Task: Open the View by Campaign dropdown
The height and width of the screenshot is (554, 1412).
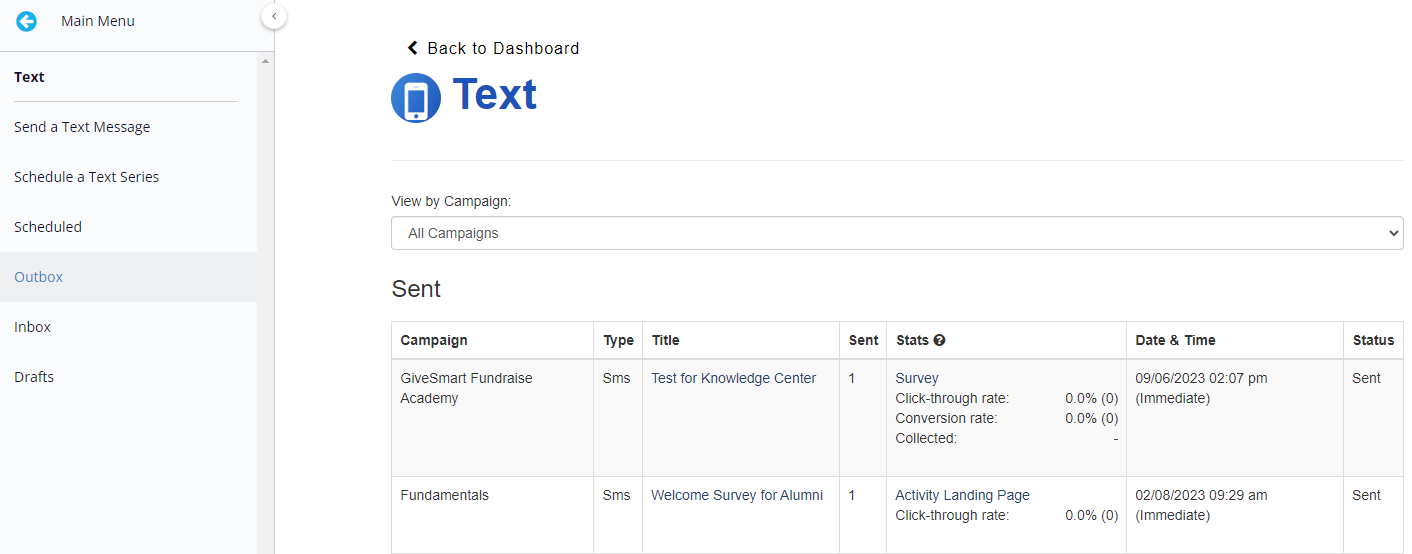Action: [896, 233]
